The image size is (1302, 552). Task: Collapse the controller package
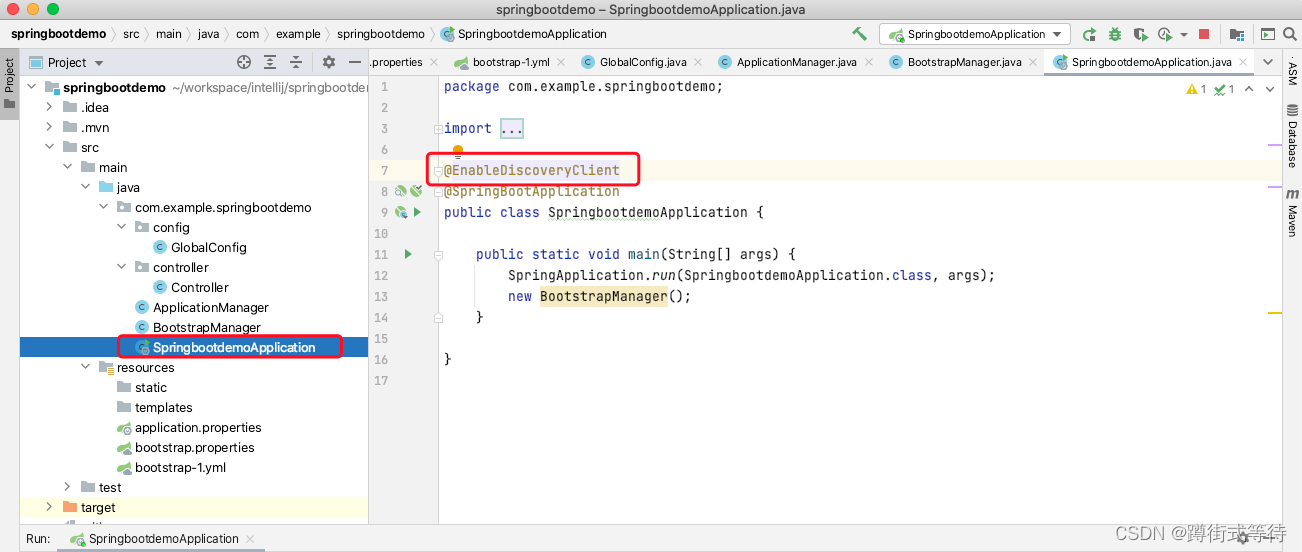tap(122, 267)
